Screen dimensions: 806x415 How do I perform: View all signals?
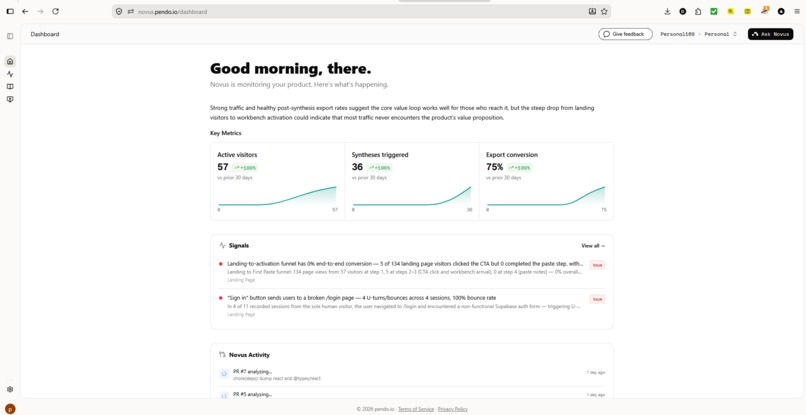[x=593, y=246]
